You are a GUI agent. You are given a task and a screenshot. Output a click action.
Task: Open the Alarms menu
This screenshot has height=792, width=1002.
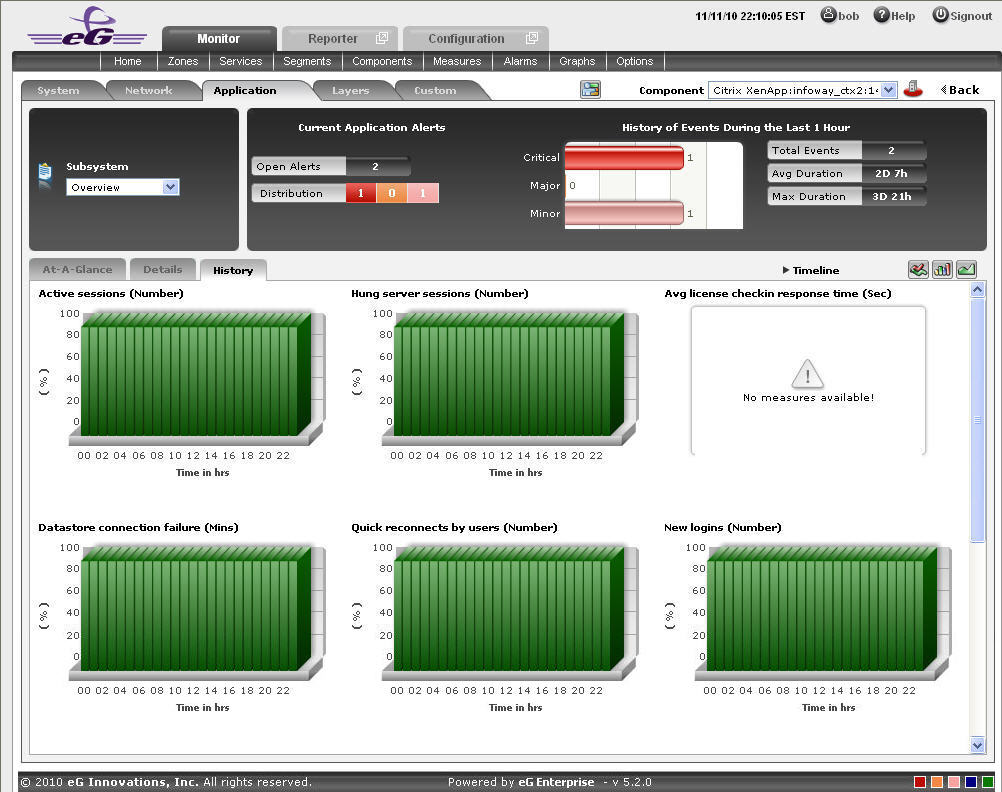(520, 61)
